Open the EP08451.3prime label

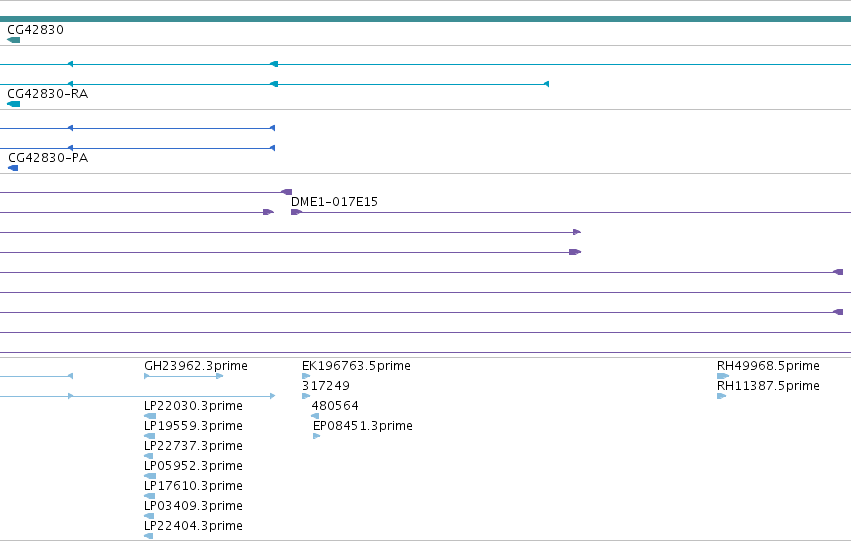pos(363,426)
